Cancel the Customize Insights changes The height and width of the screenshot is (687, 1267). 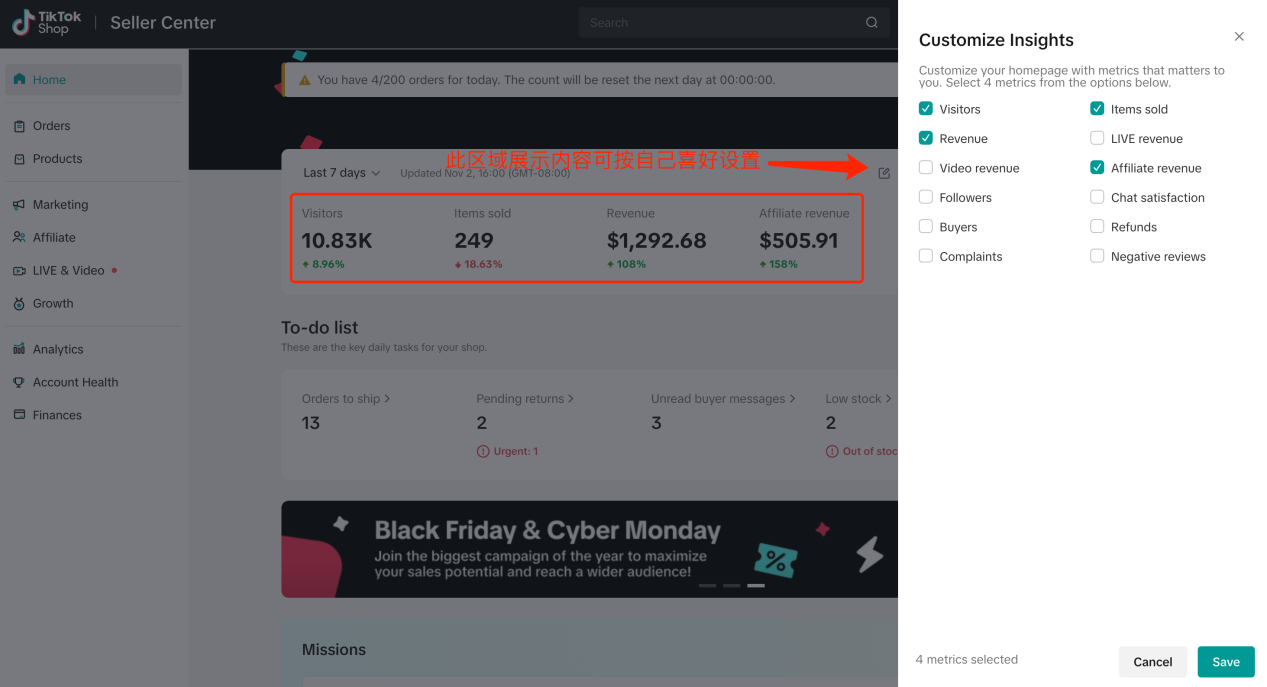coord(1152,662)
